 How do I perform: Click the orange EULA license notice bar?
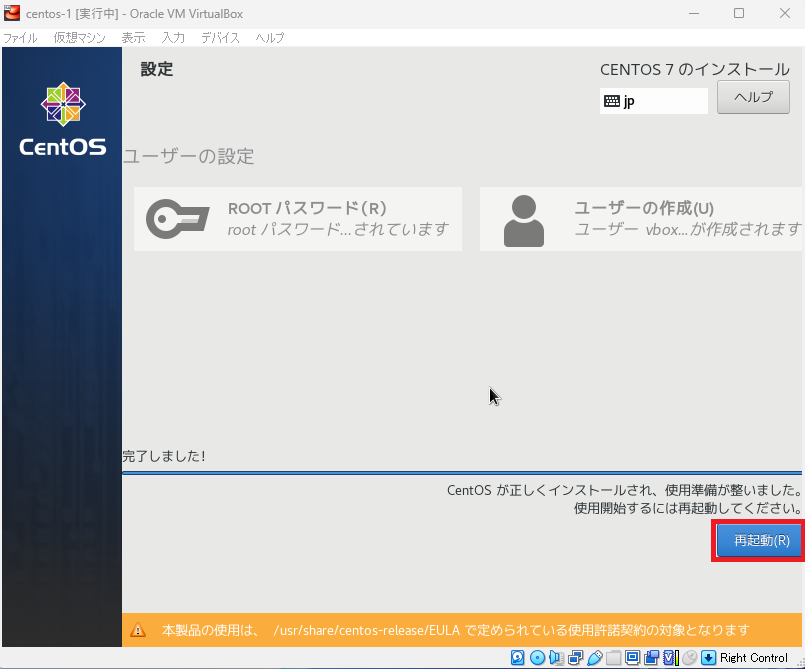[462, 630]
